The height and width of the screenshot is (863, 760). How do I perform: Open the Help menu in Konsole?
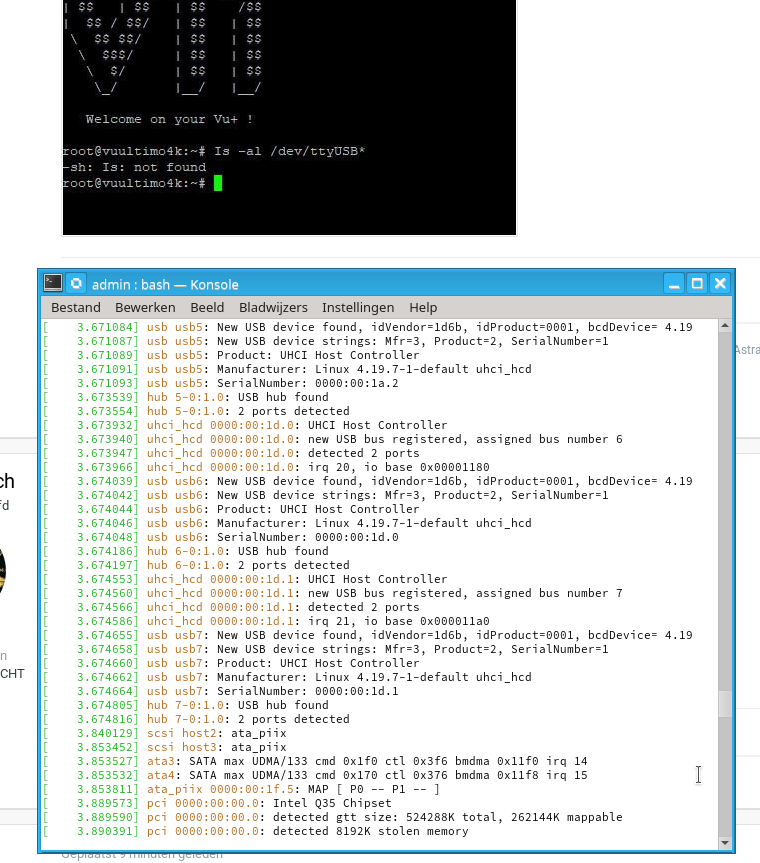tap(423, 308)
